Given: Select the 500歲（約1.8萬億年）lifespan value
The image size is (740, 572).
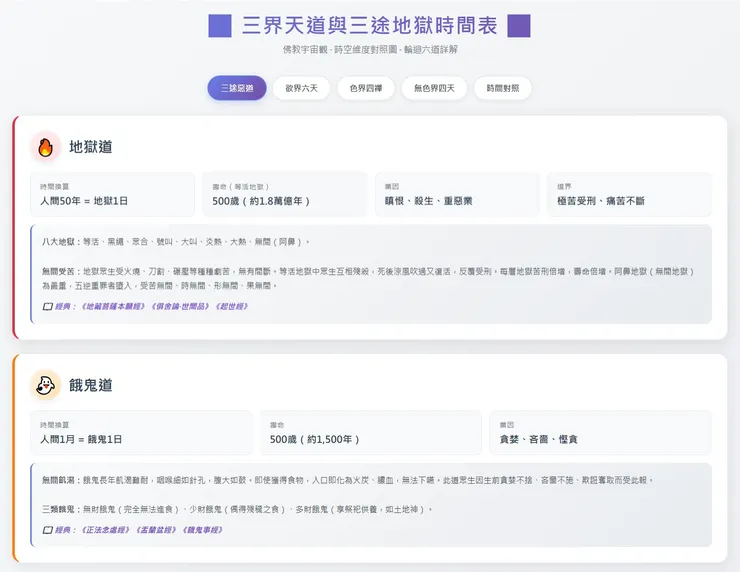Looking at the screenshot, I should 261,201.
